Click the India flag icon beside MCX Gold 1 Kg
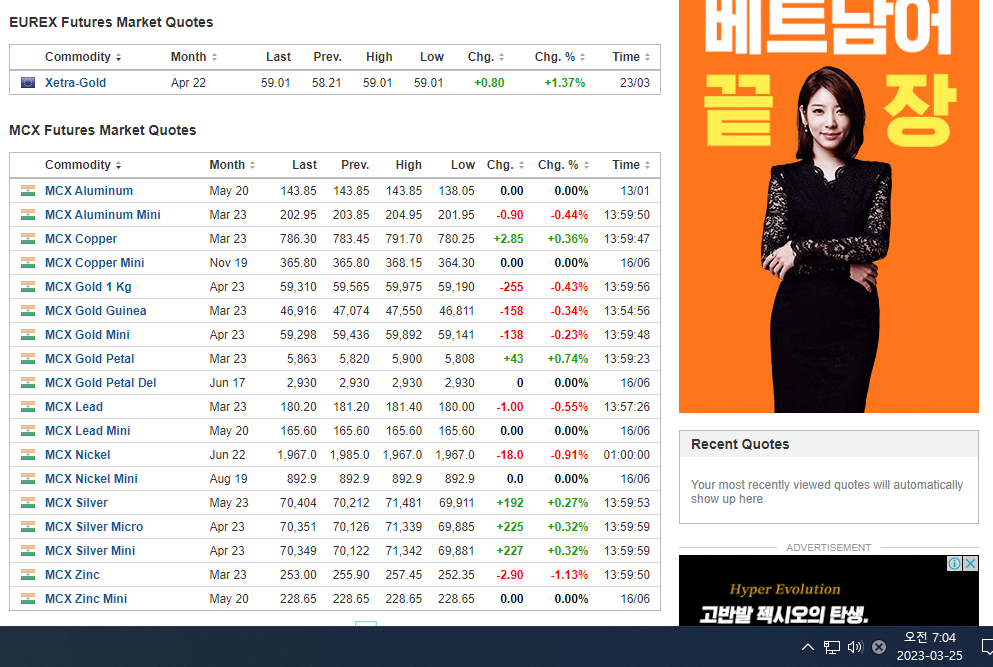Viewport: 993px width, 667px height. tap(28, 287)
